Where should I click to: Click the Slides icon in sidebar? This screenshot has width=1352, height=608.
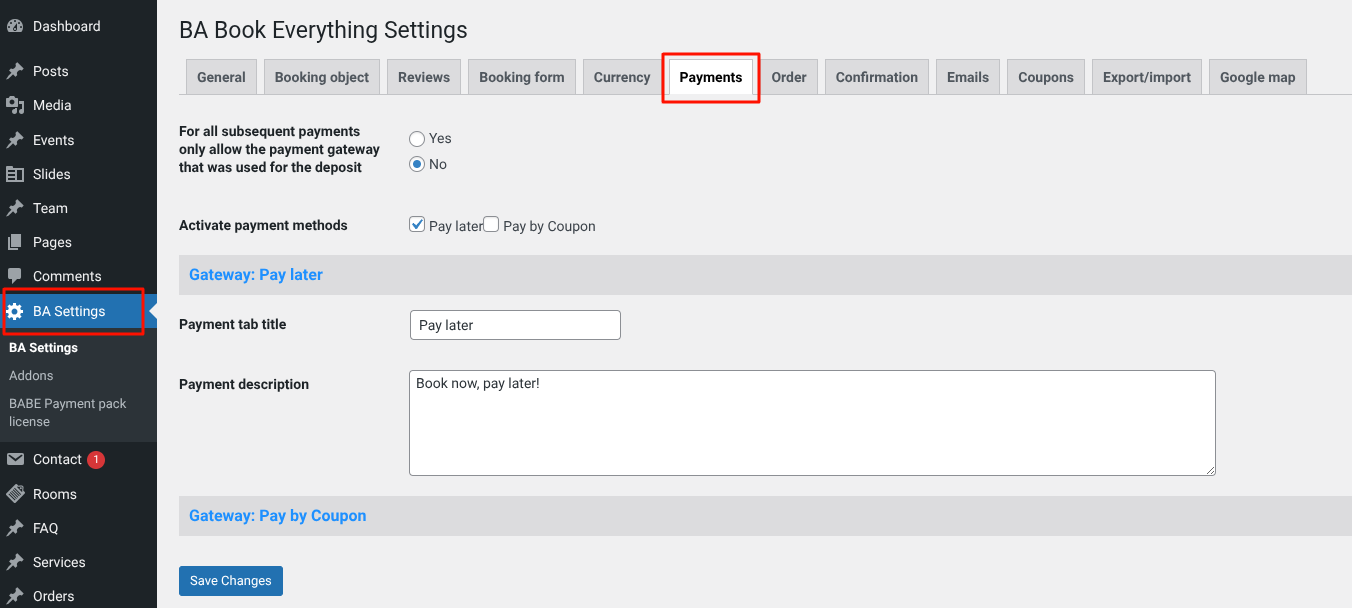coord(15,174)
